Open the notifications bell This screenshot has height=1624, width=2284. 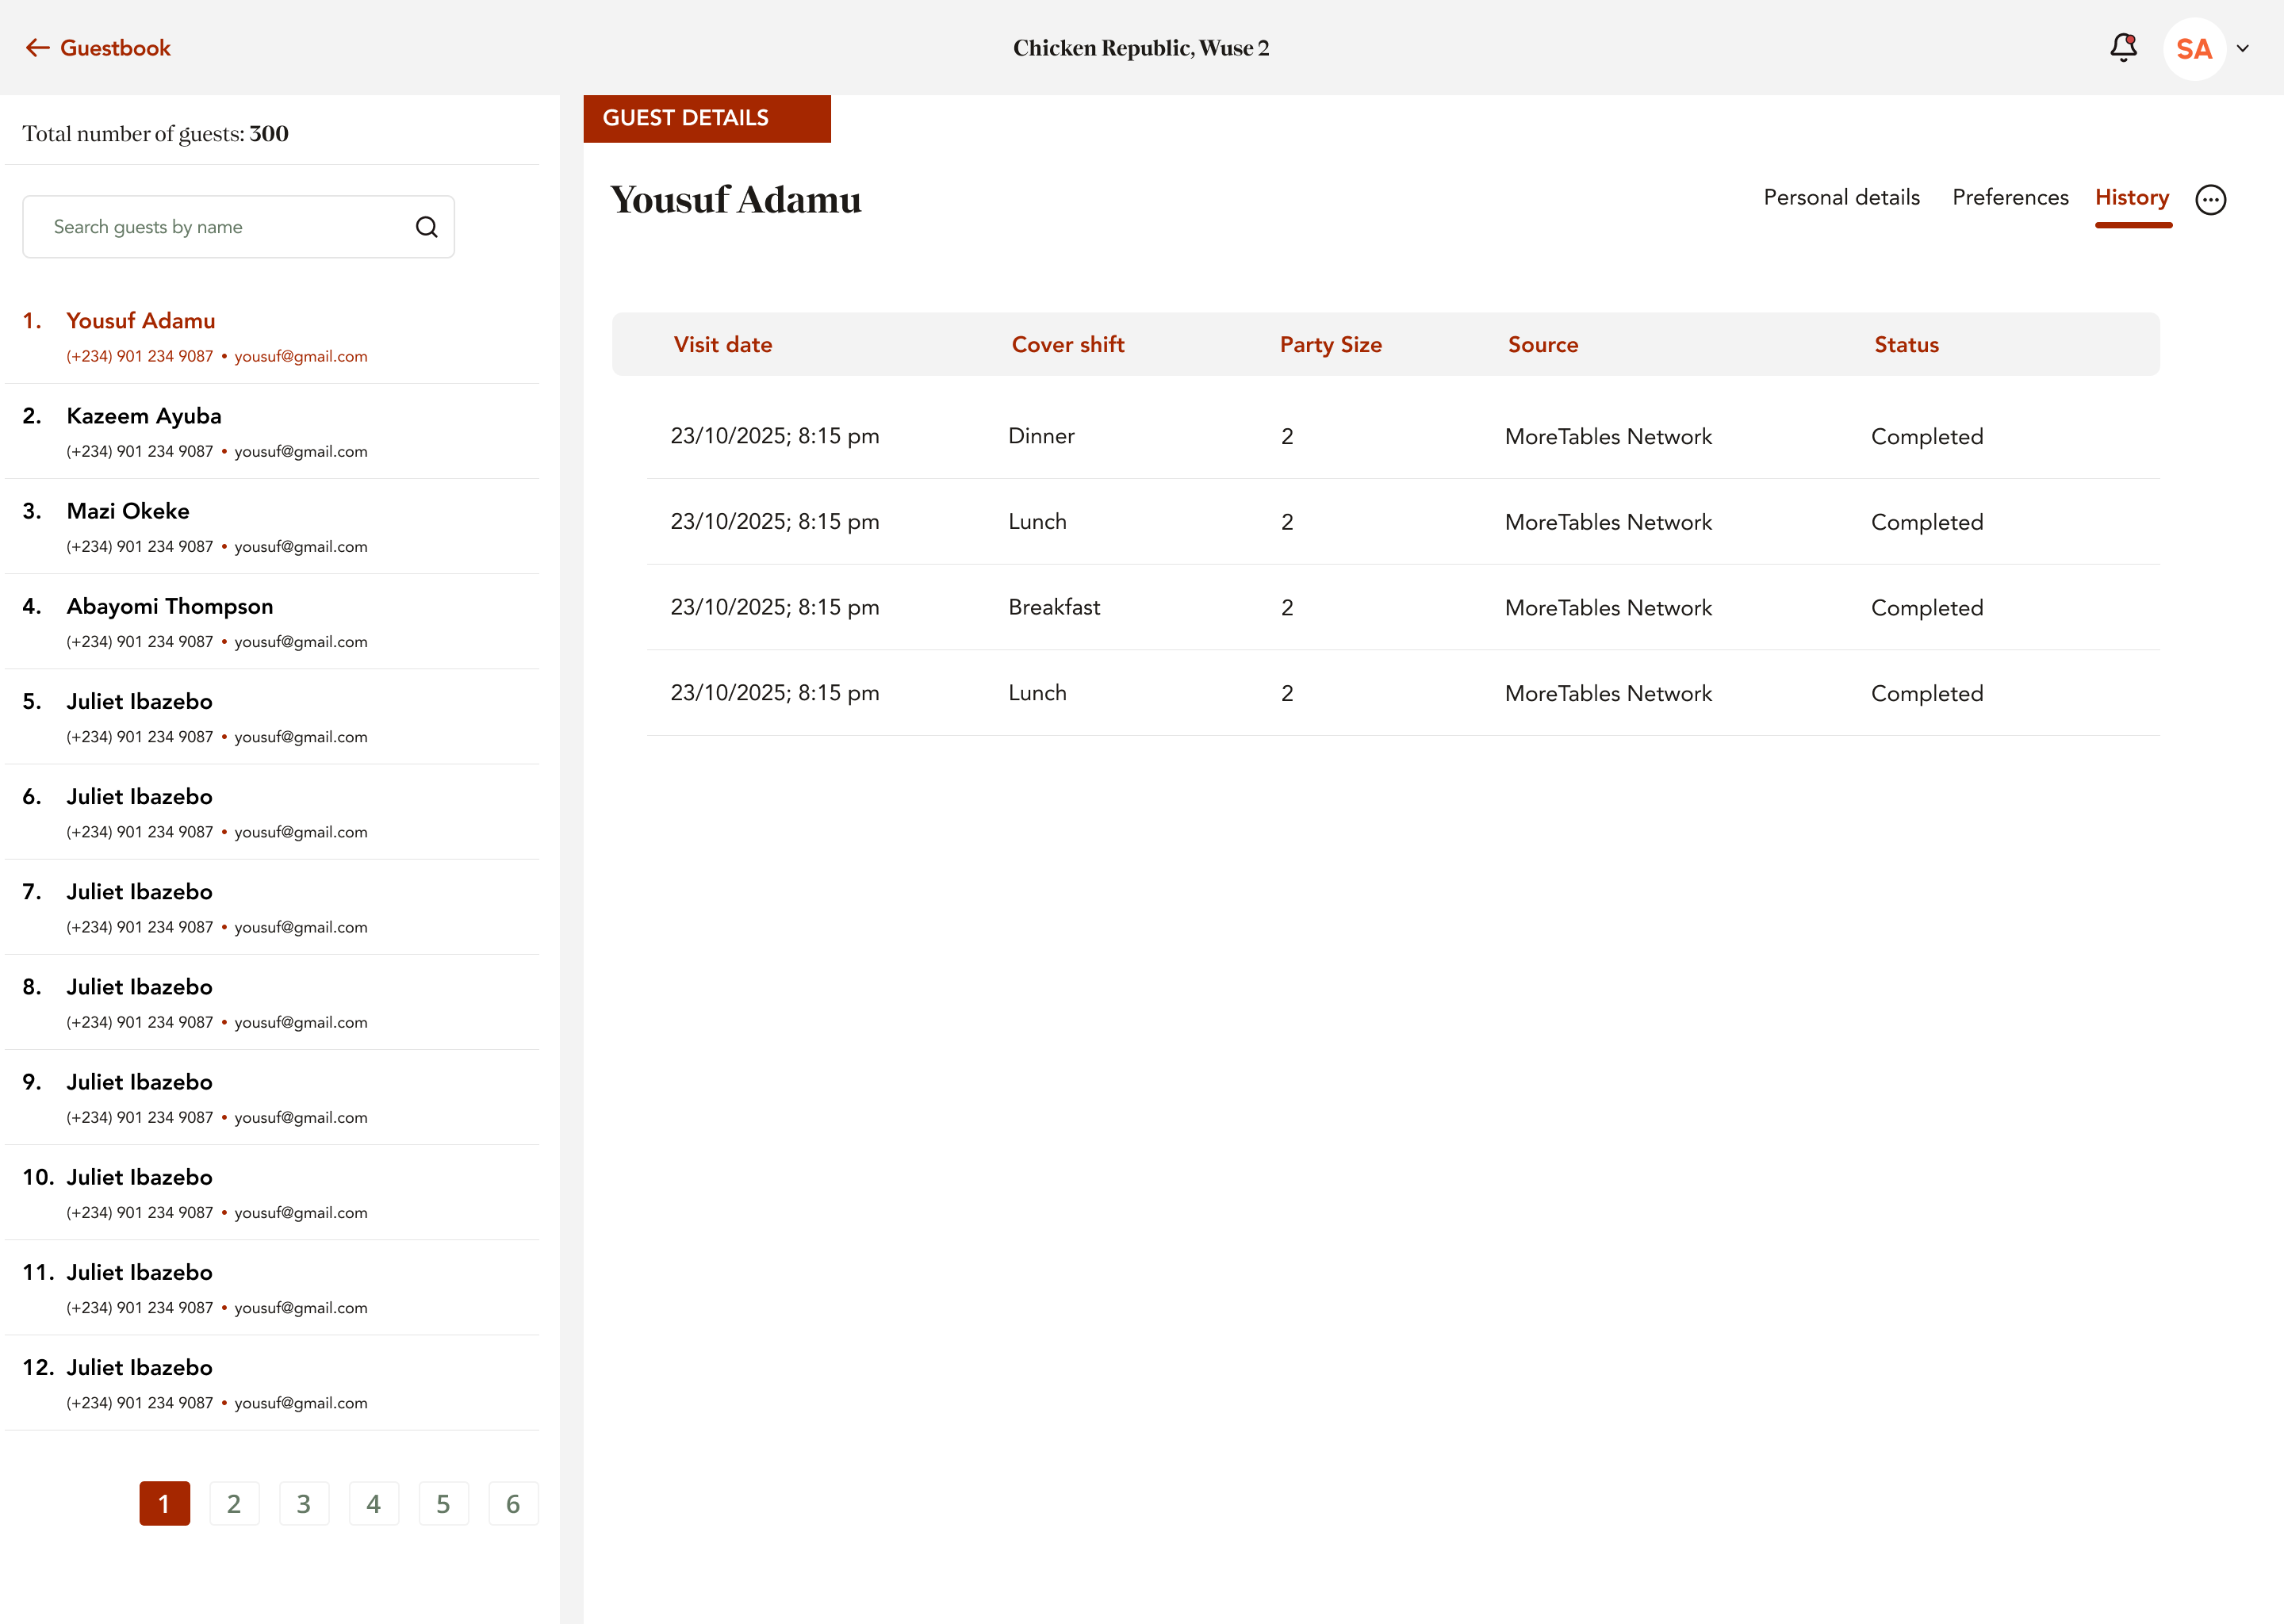tap(2123, 48)
